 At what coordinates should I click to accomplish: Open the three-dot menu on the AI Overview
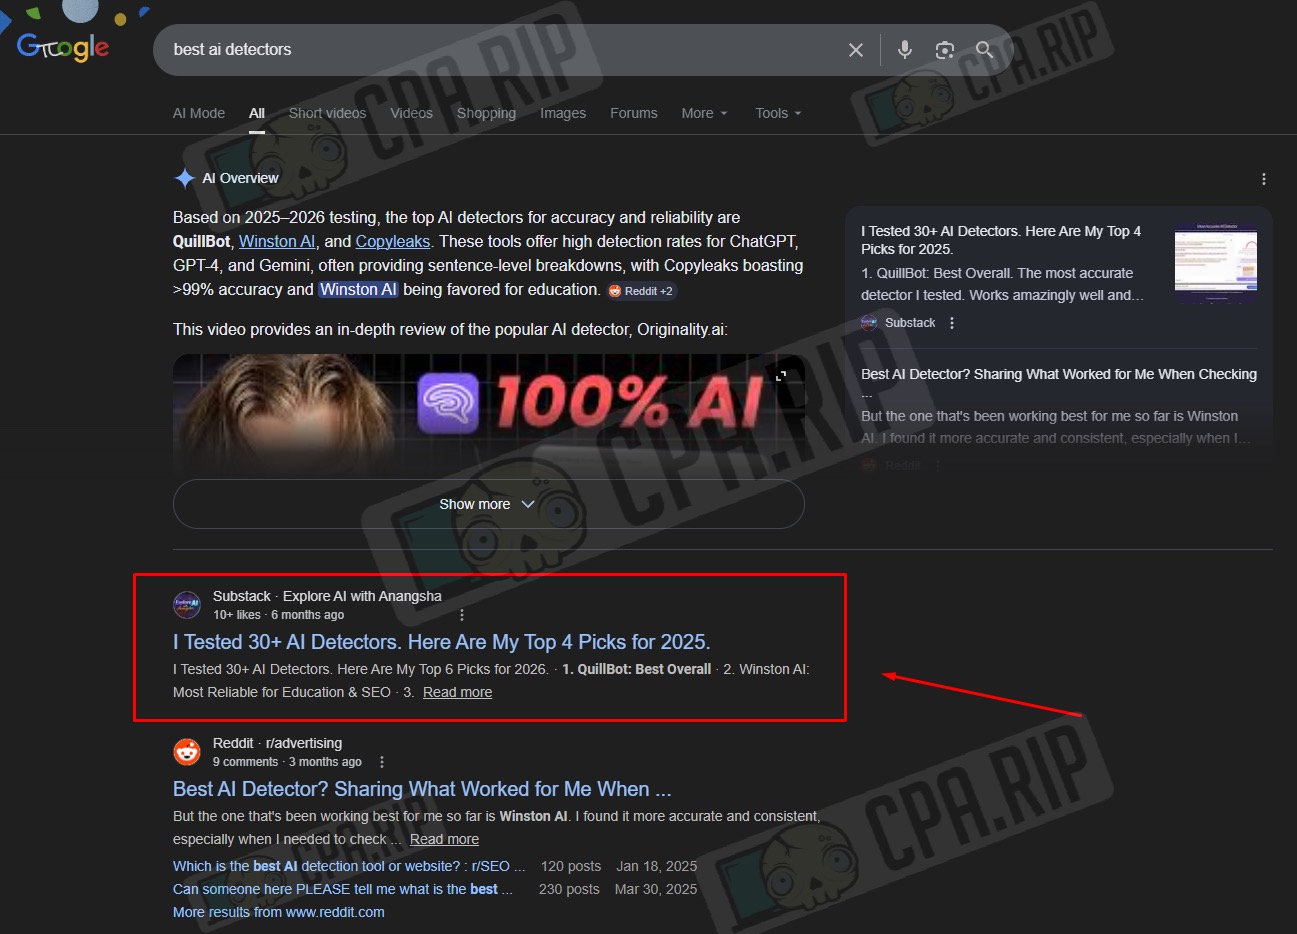[x=1263, y=178]
